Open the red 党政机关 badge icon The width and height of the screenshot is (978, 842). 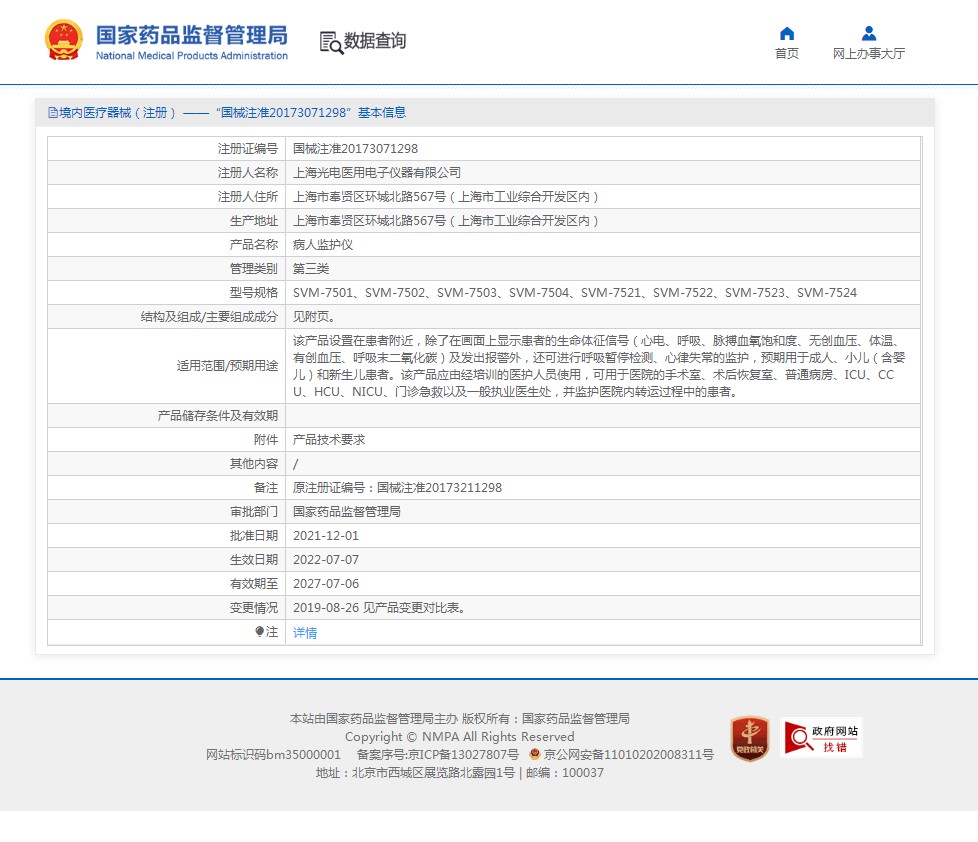point(749,738)
